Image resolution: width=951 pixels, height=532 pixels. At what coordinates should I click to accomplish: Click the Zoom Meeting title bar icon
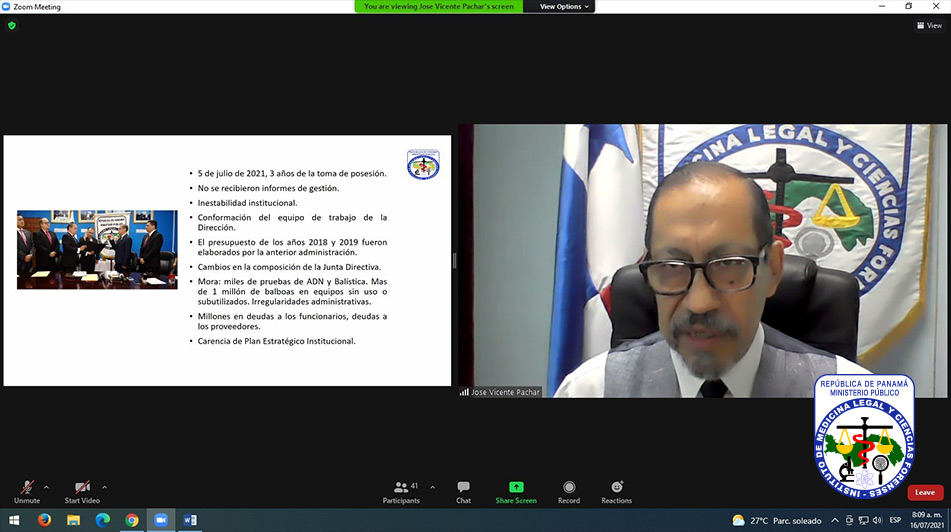click(6, 7)
